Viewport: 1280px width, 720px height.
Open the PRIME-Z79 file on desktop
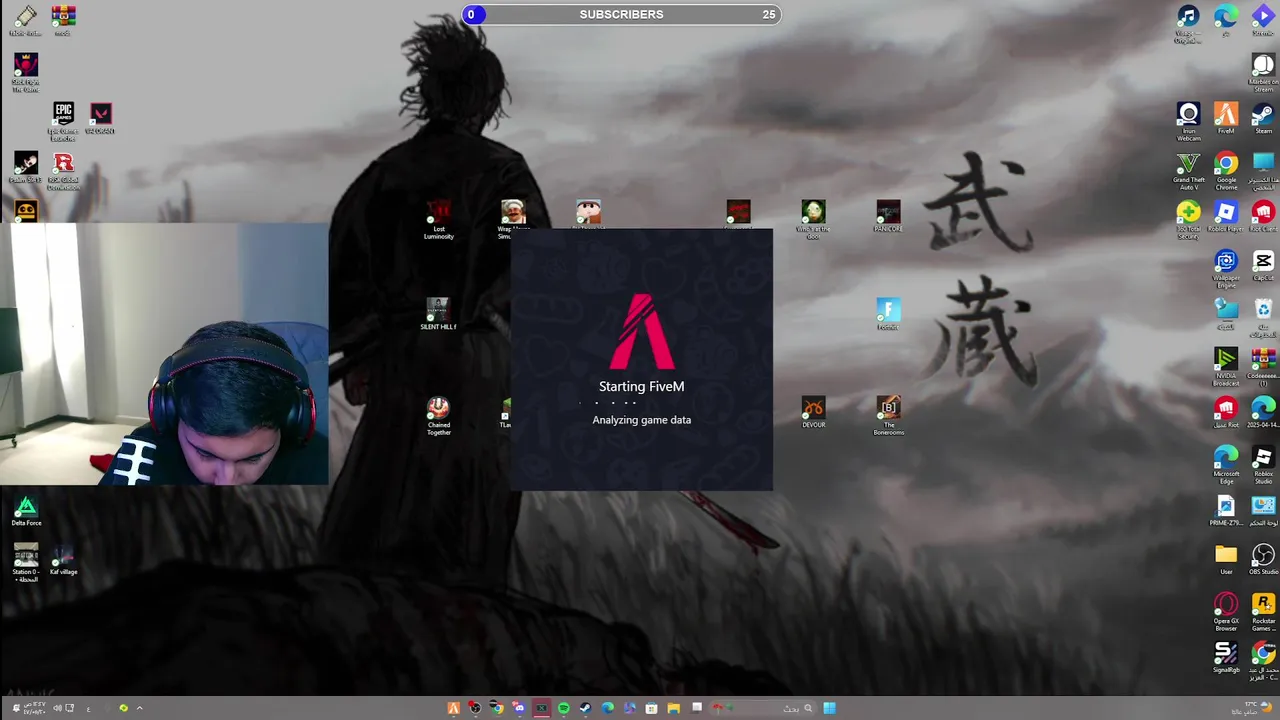[1226, 510]
